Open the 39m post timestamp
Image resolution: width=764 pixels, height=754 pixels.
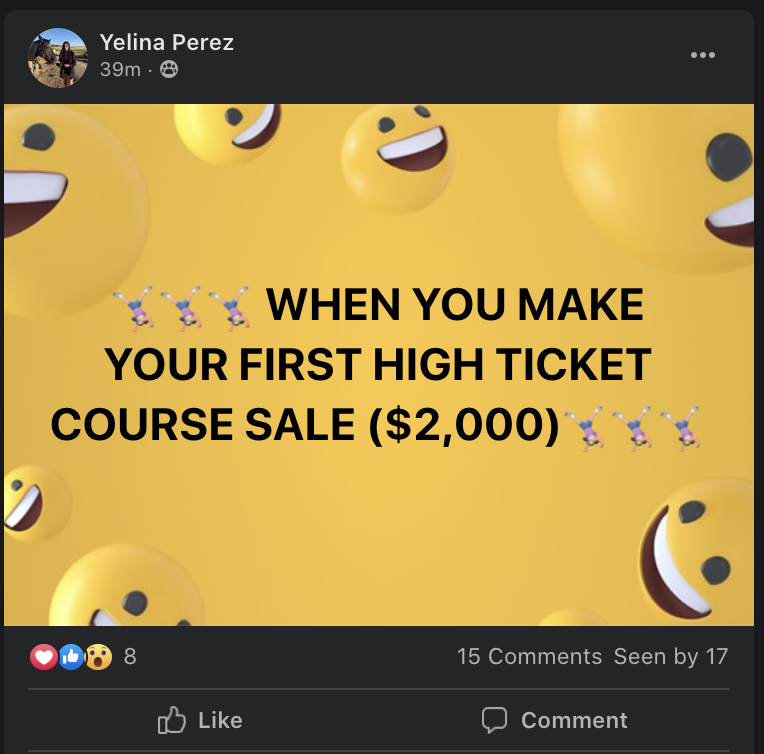click(120, 69)
